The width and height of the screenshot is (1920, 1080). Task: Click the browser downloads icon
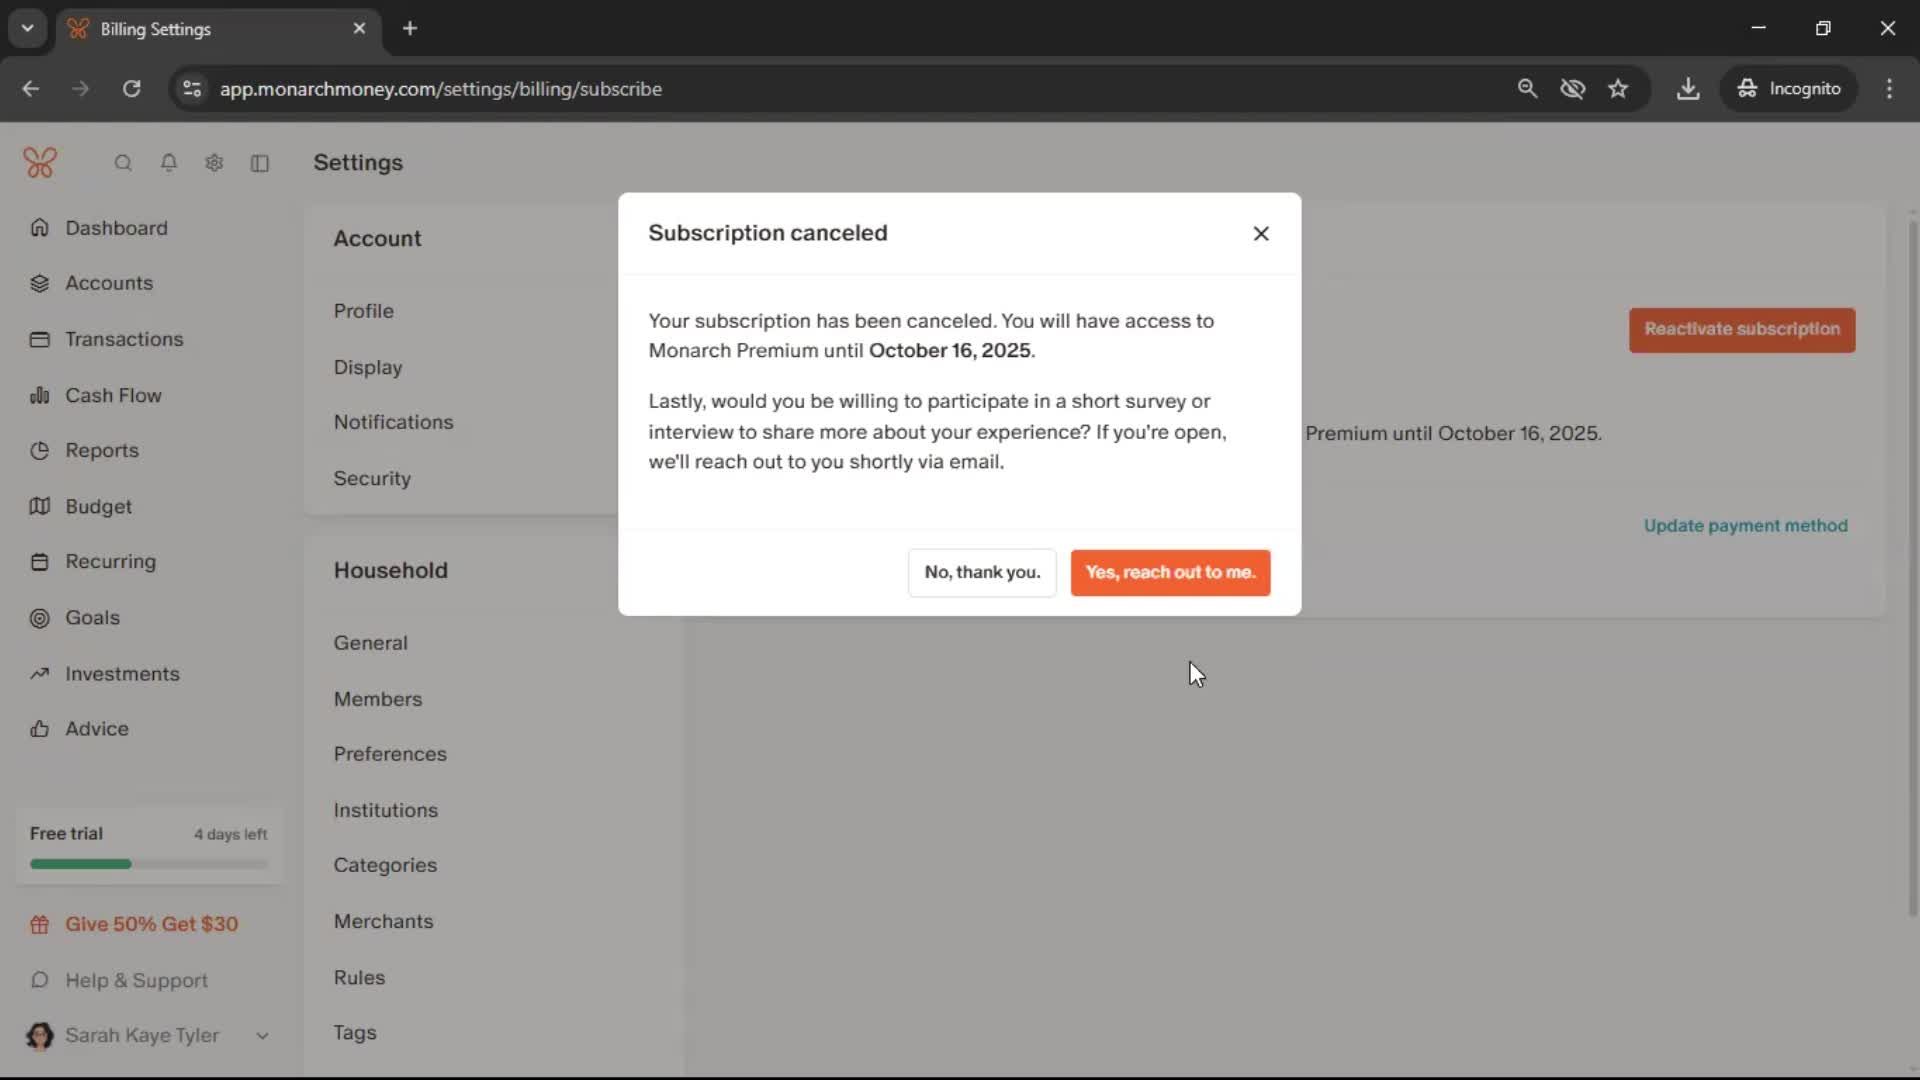pyautogui.click(x=1688, y=89)
